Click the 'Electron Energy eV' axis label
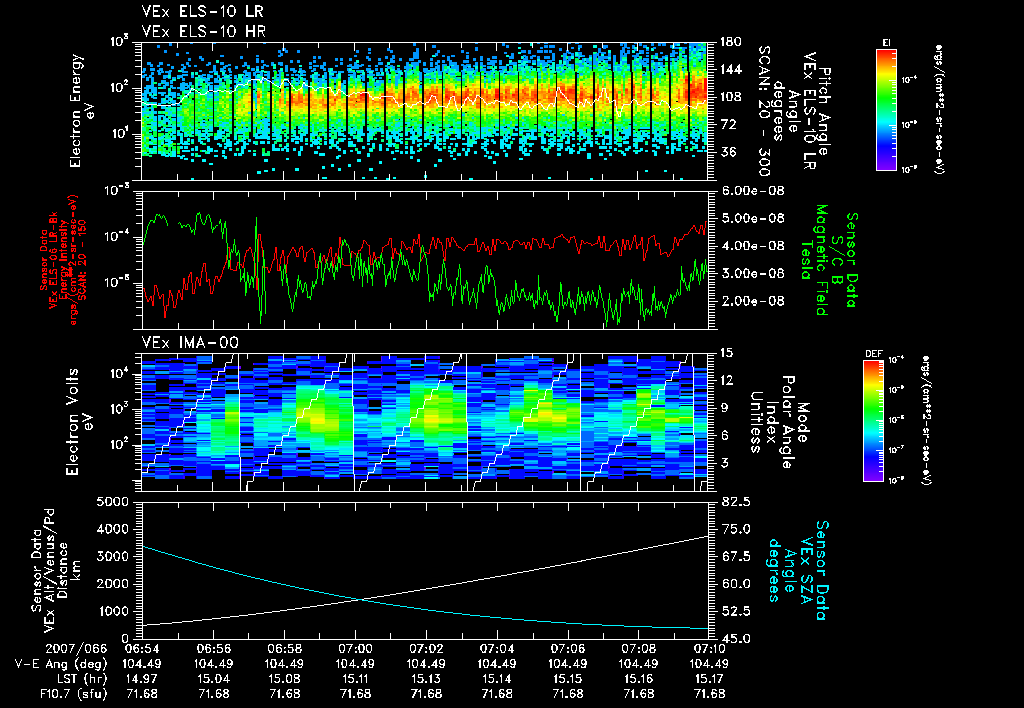The height and width of the screenshot is (708, 1024). click(x=82, y=111)
